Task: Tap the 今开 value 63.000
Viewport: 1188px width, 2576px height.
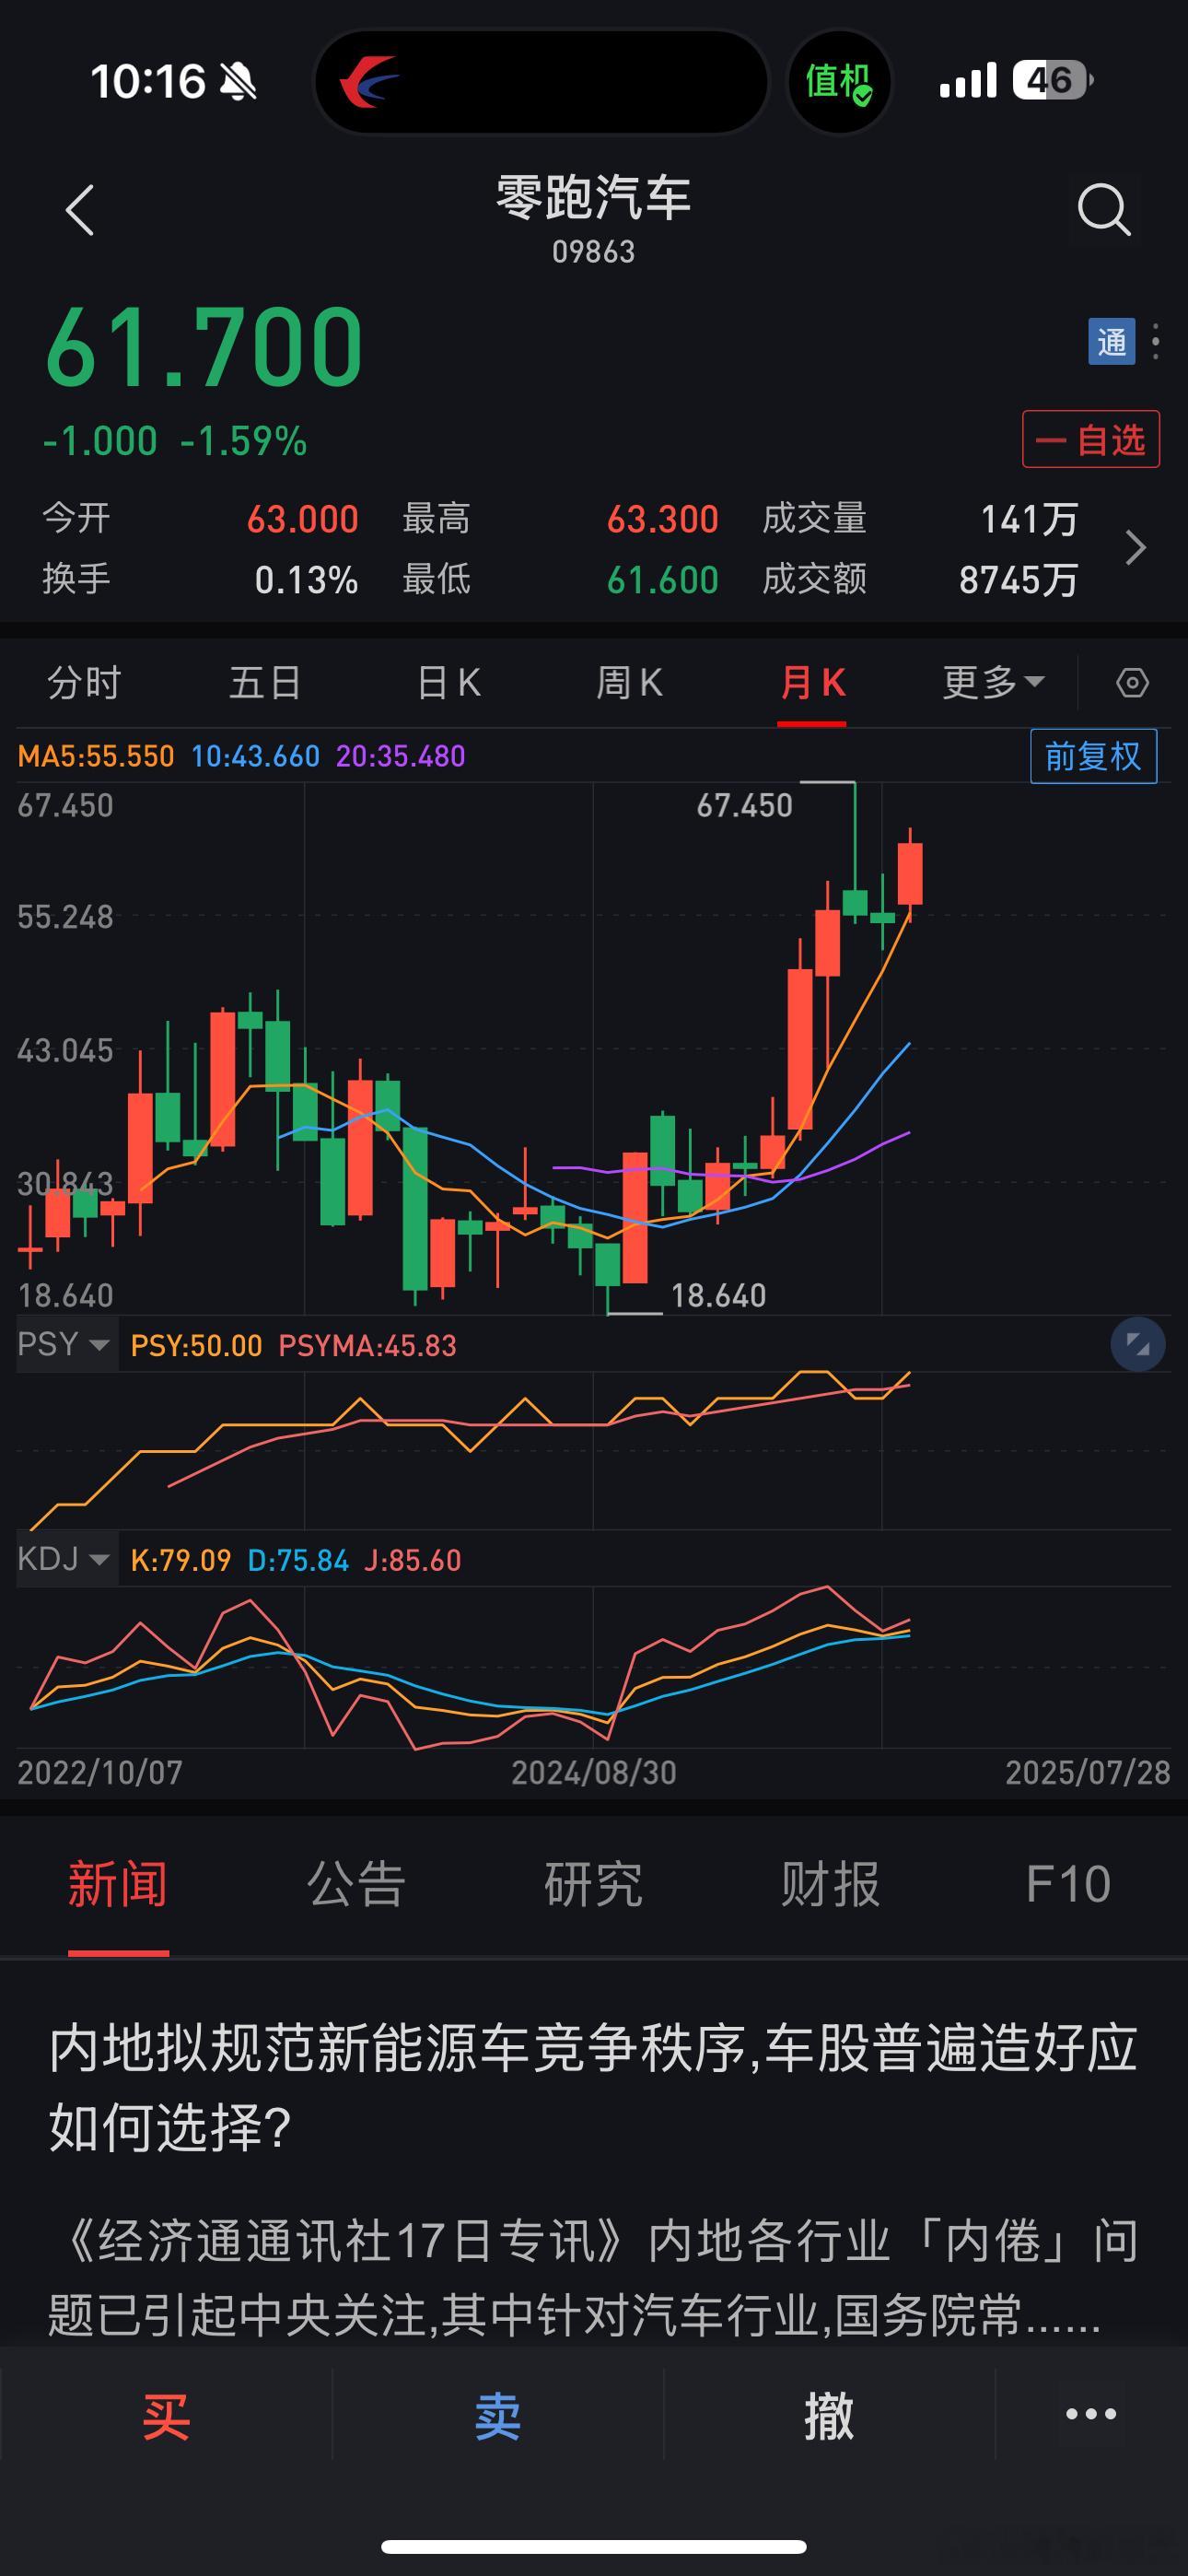Action: 302,519
